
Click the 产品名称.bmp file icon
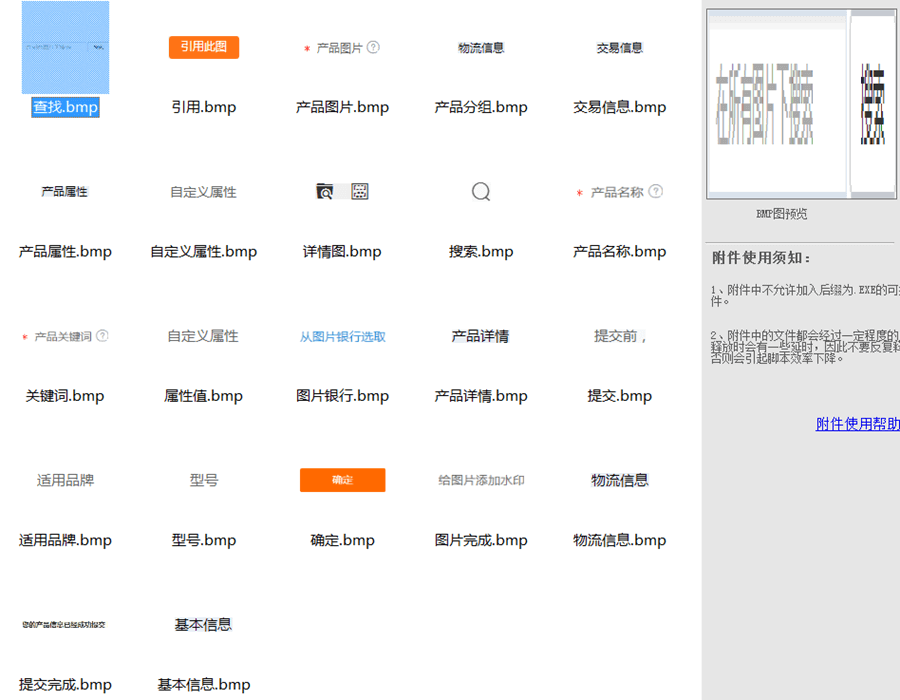click(x=619, y=192)
